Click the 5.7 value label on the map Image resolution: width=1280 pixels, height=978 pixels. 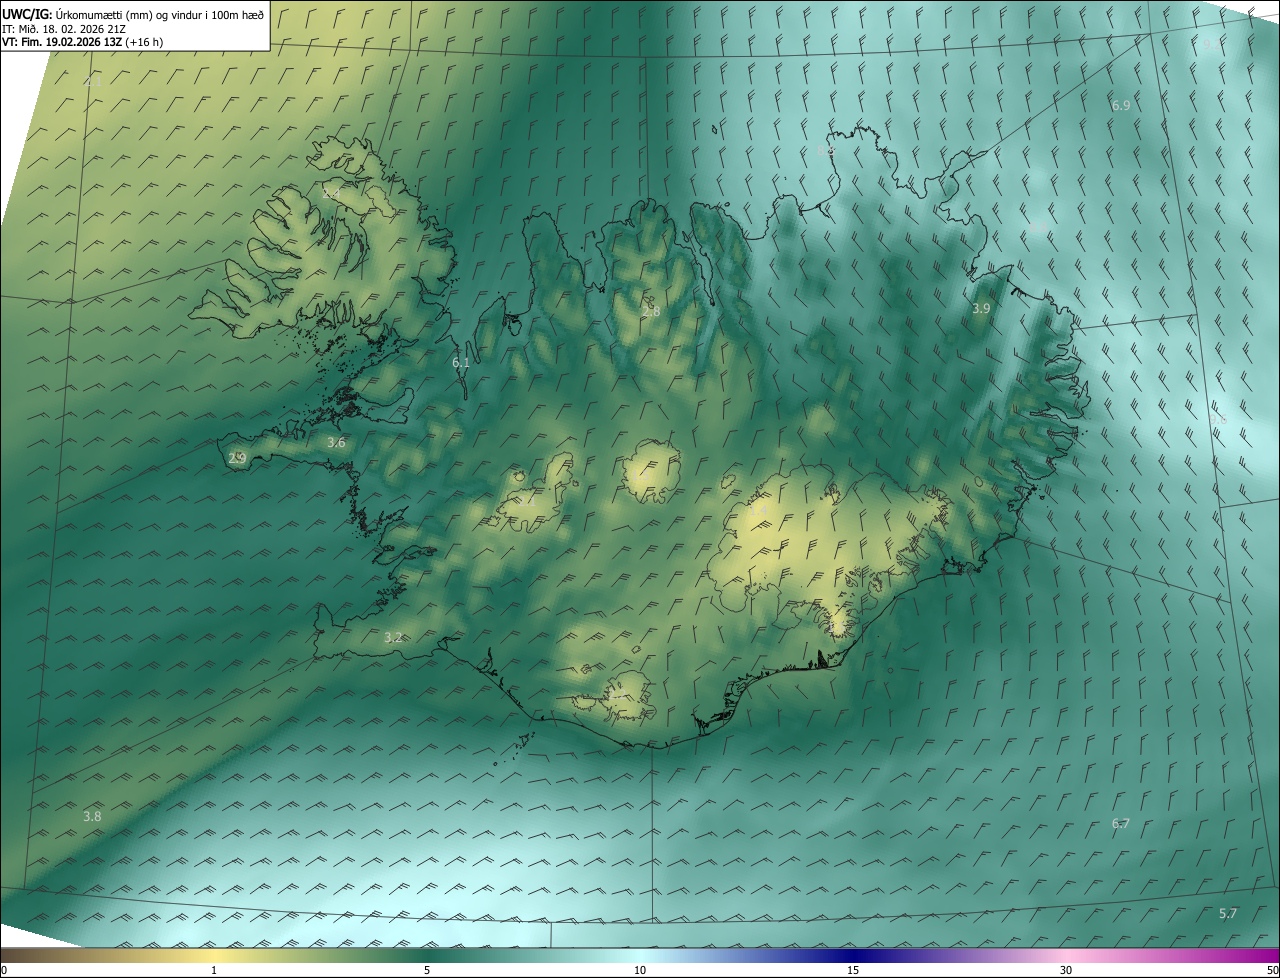tap(1228, 913)
